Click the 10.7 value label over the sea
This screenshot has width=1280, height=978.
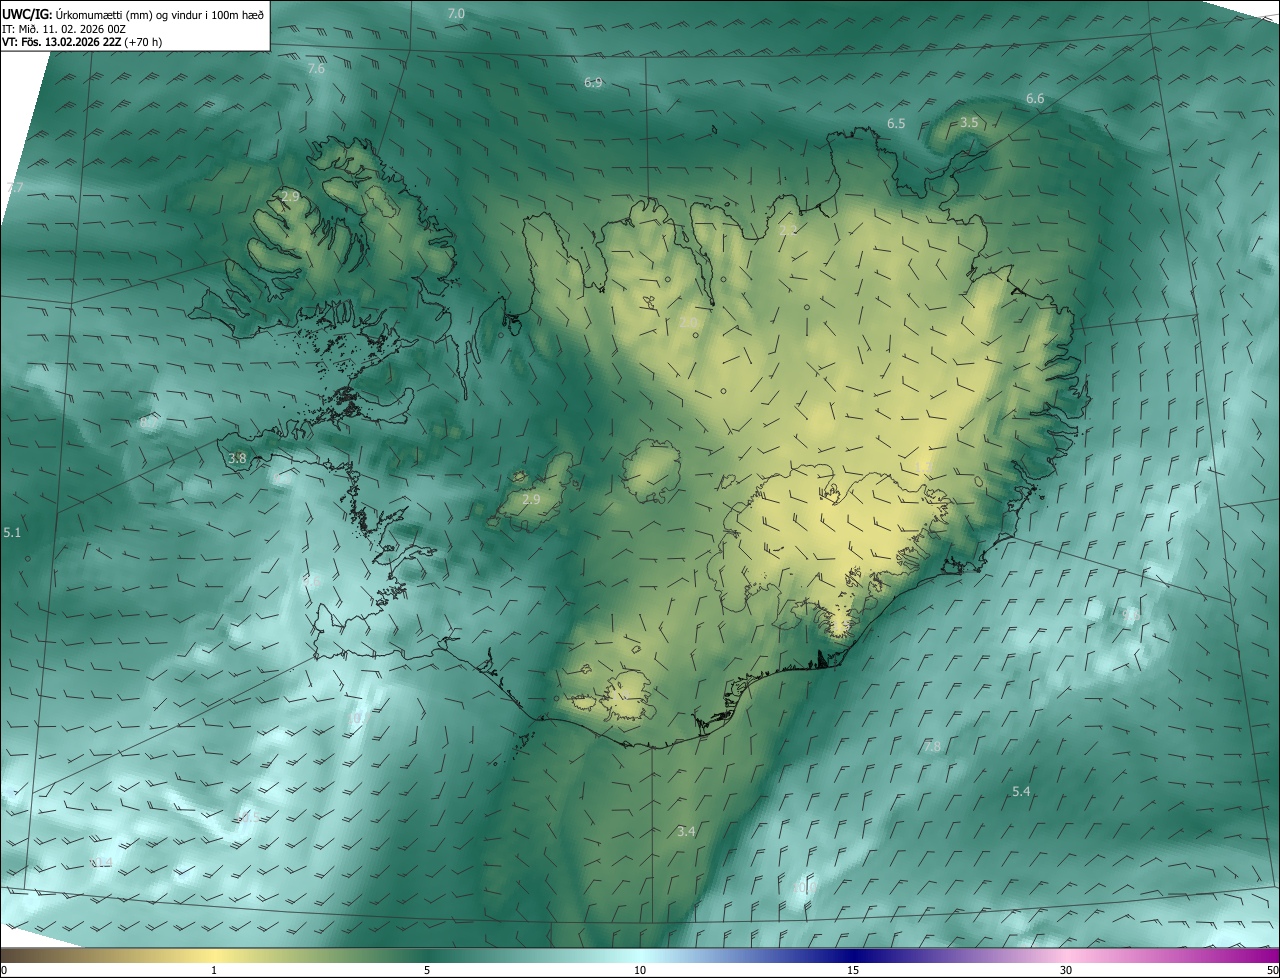pos(357,718)
